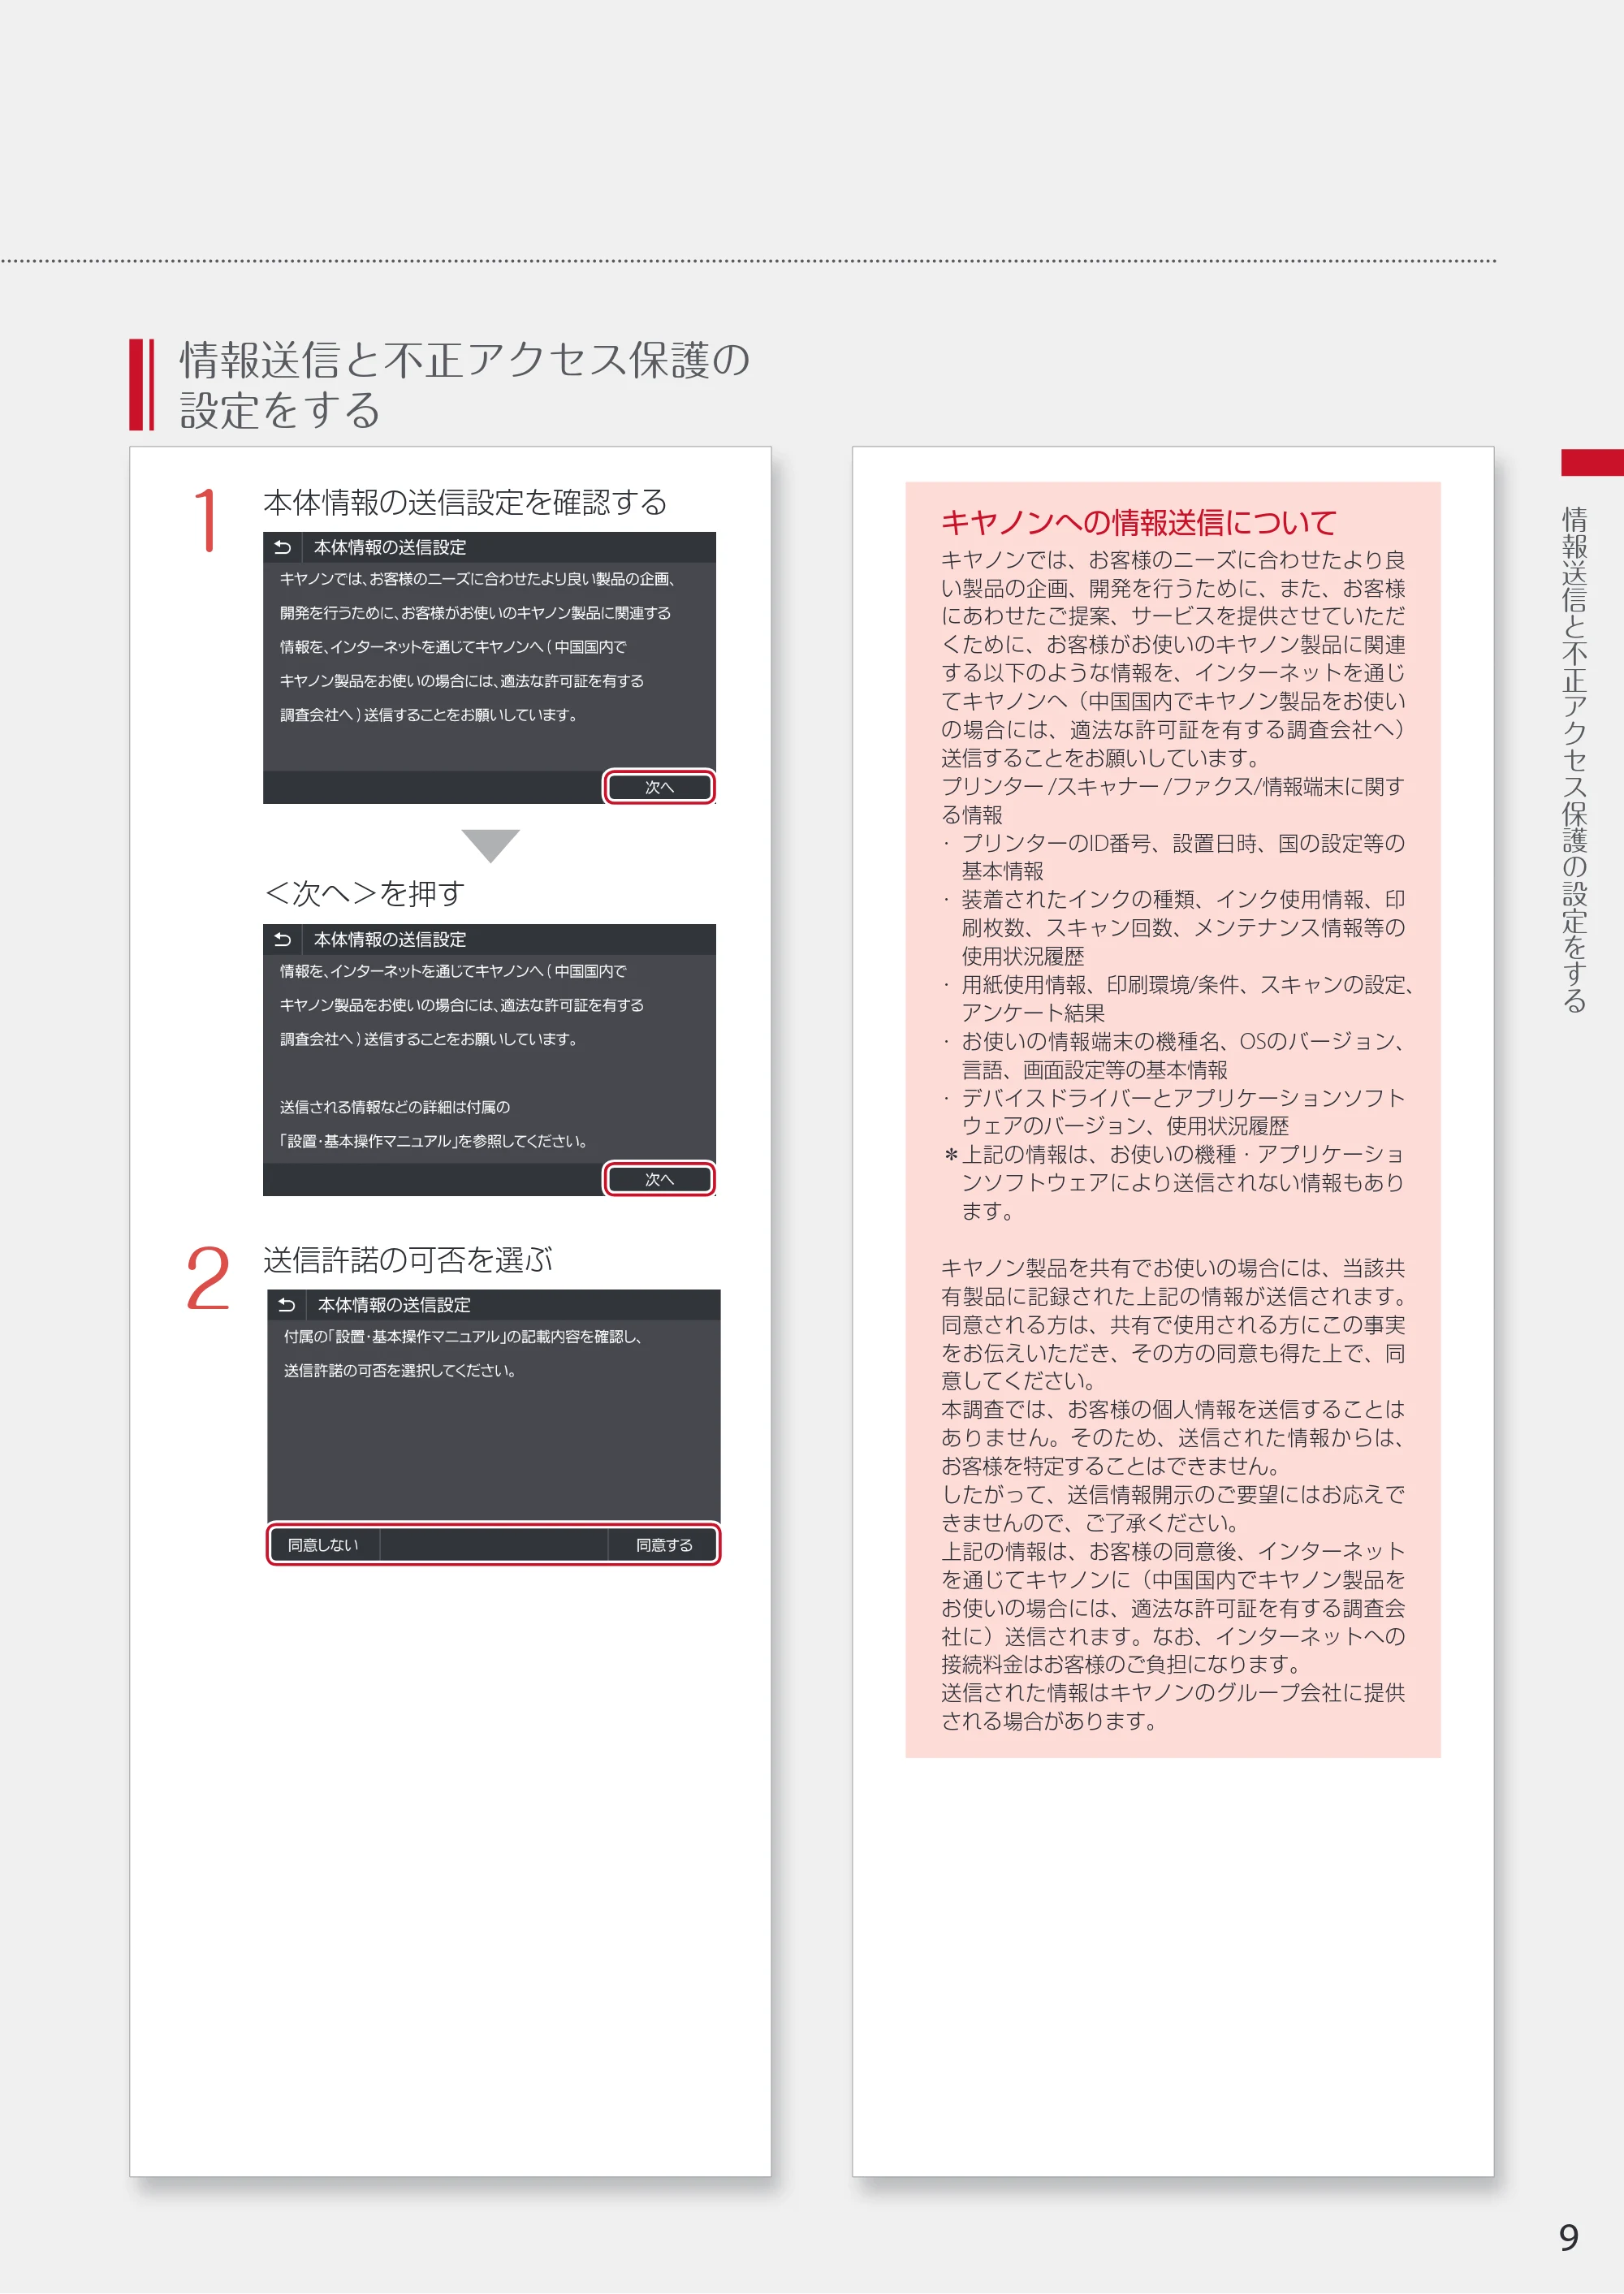Click bullet デバイスドライバーとアプリケーションソフト
Viewport: 1624px width, 2294px height.
click(x=1174, y=1112)
